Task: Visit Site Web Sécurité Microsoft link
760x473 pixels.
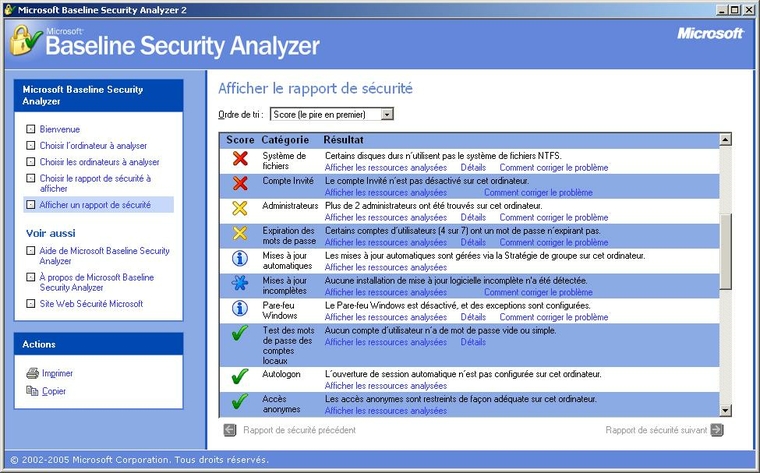Action: click(x=91, y=304)
